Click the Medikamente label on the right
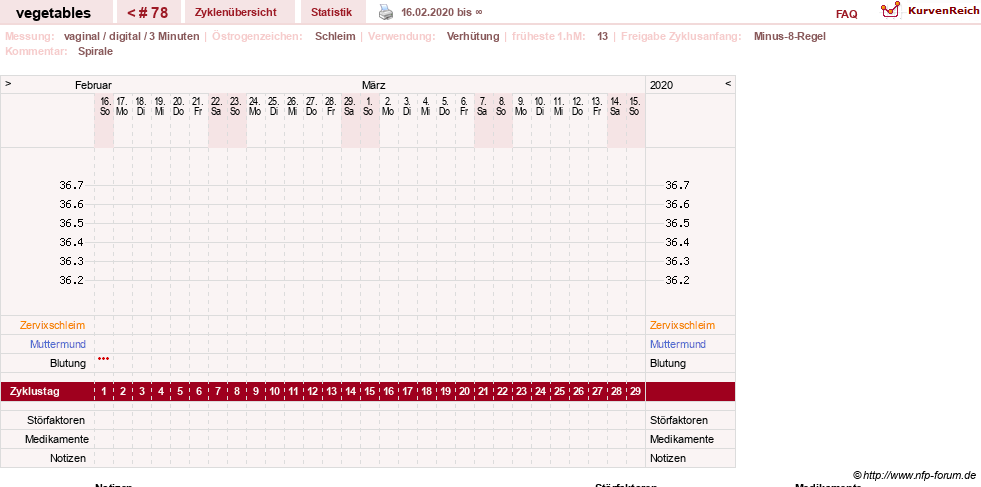The height and width of the screenshot is (487, 981). coord(682,439)
